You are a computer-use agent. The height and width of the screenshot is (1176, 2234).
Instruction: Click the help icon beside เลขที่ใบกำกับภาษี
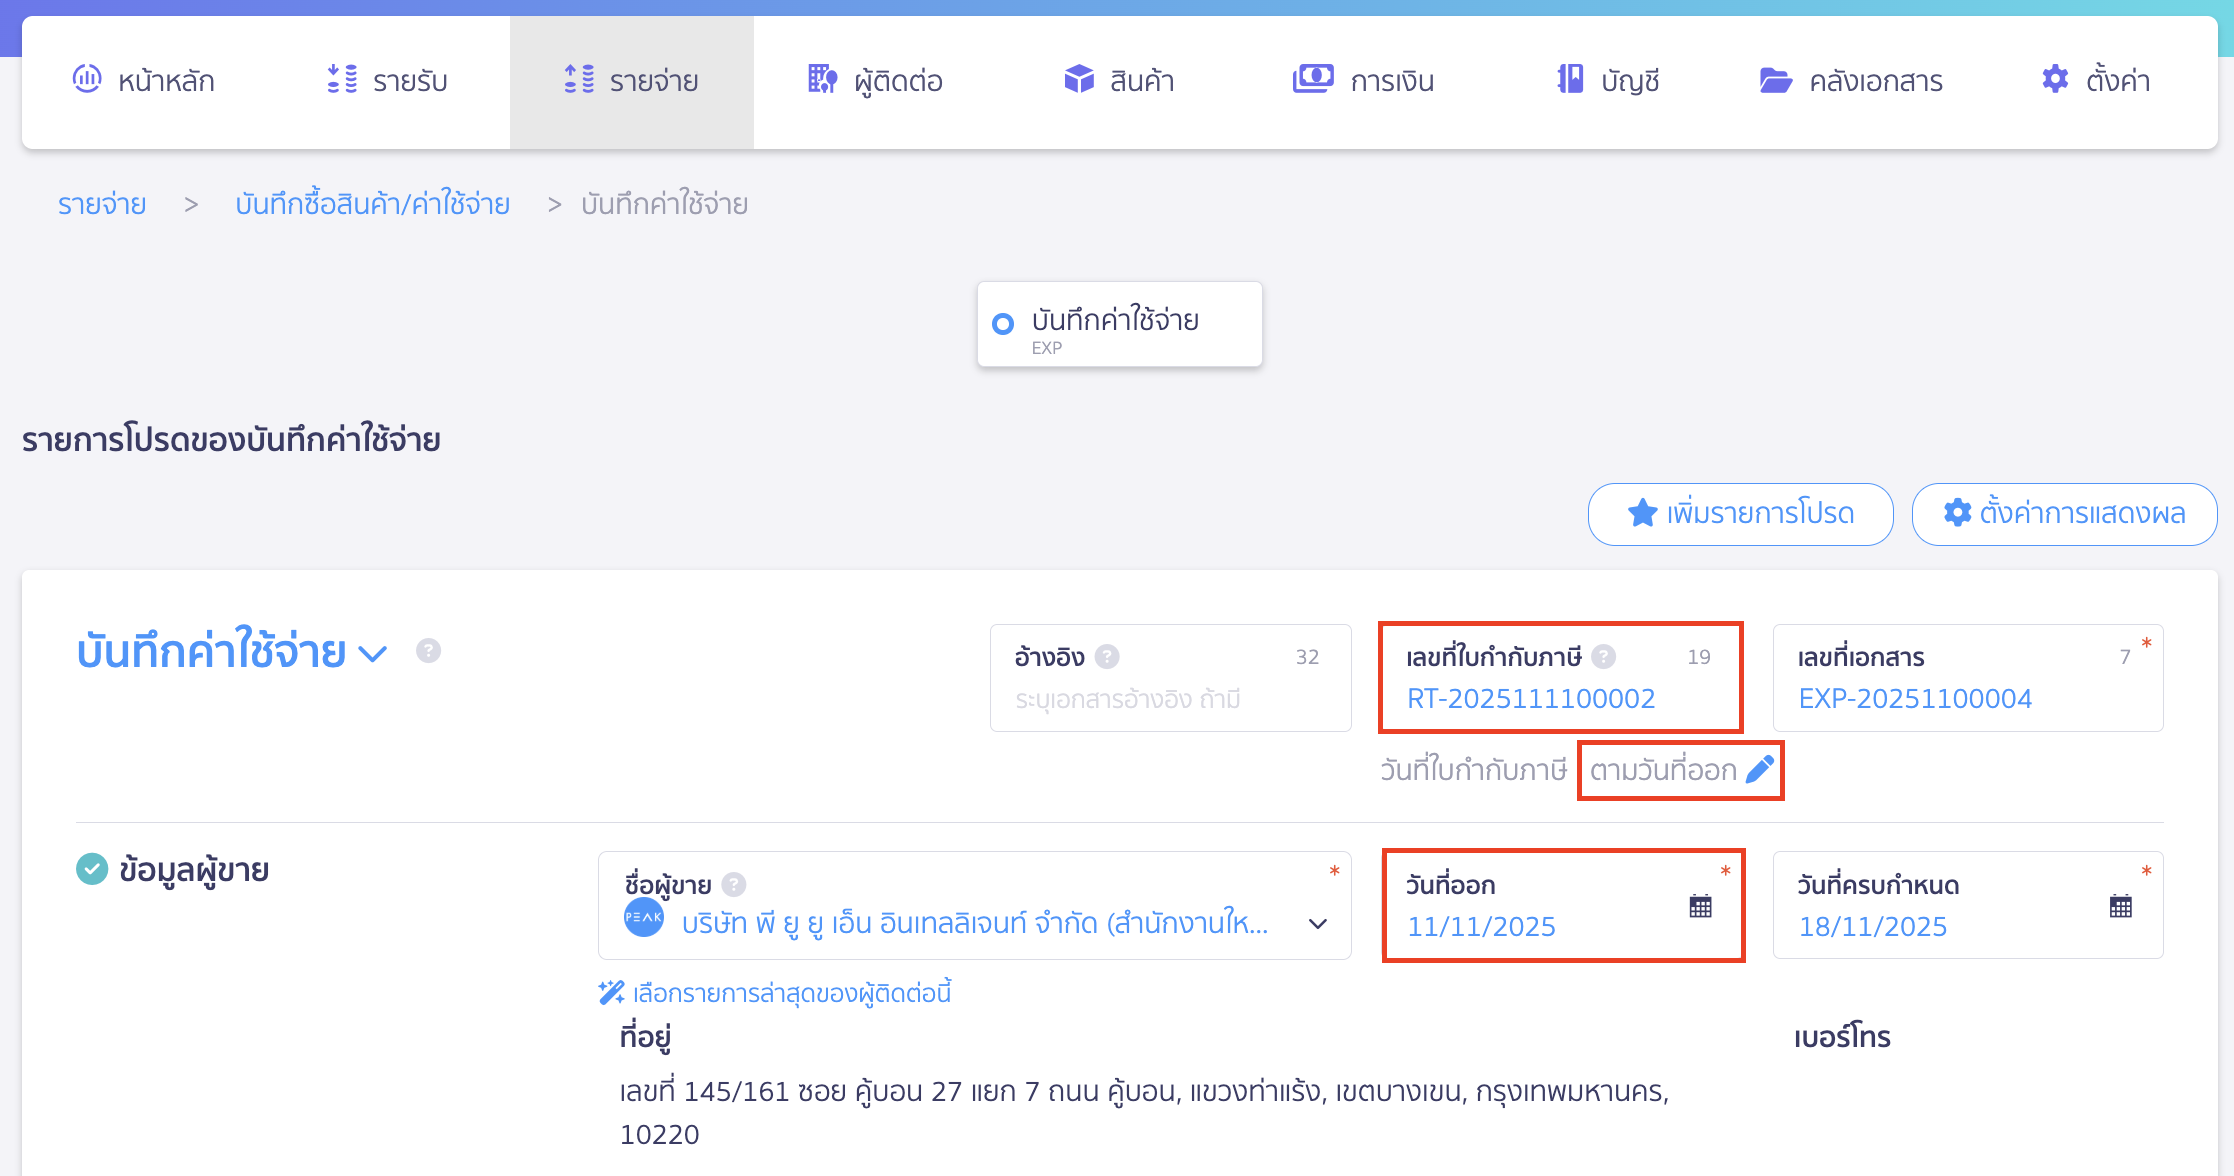pyautogui.click(x=1606, y=657)
